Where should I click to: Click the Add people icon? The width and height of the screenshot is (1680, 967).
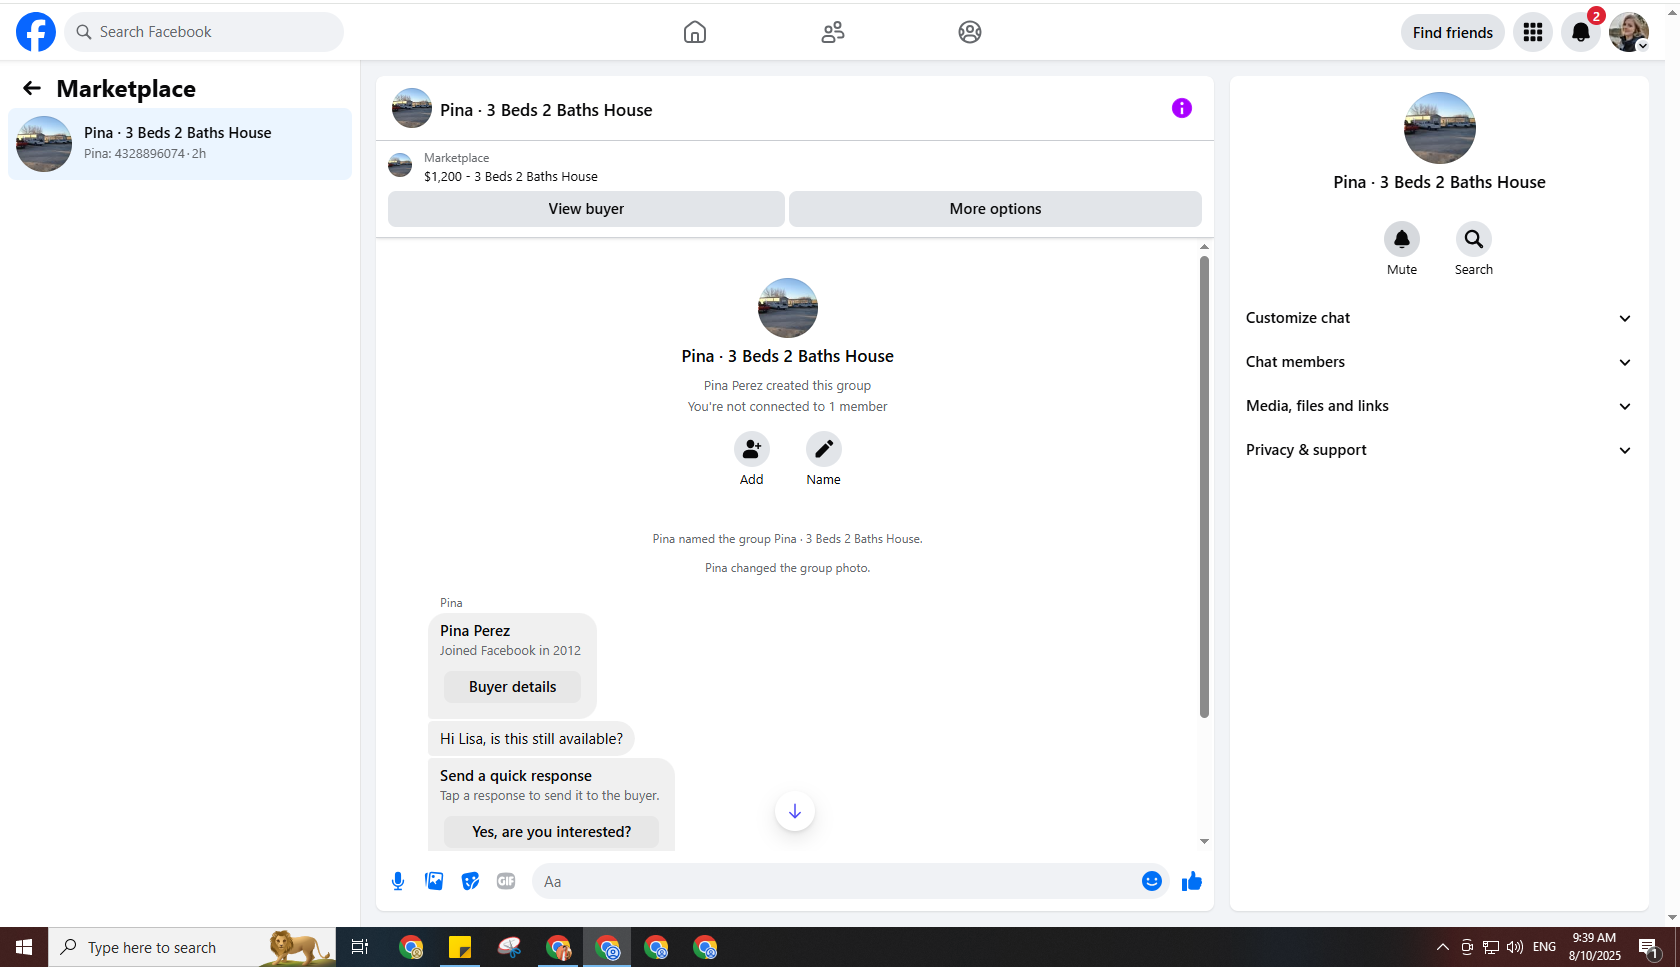pos(752,449)
